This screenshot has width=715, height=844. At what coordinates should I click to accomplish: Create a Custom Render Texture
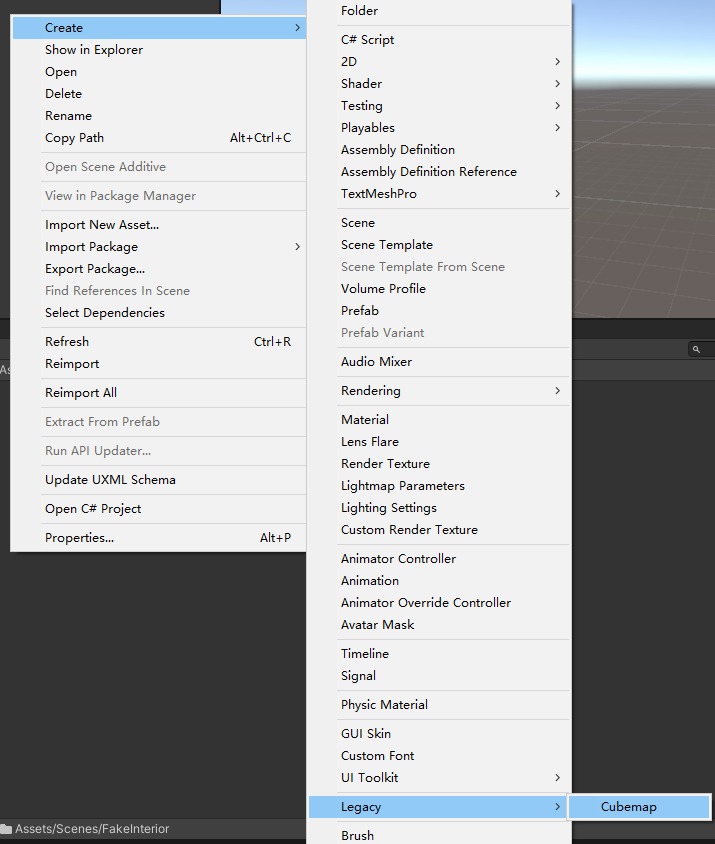click(x=439, y=531)
